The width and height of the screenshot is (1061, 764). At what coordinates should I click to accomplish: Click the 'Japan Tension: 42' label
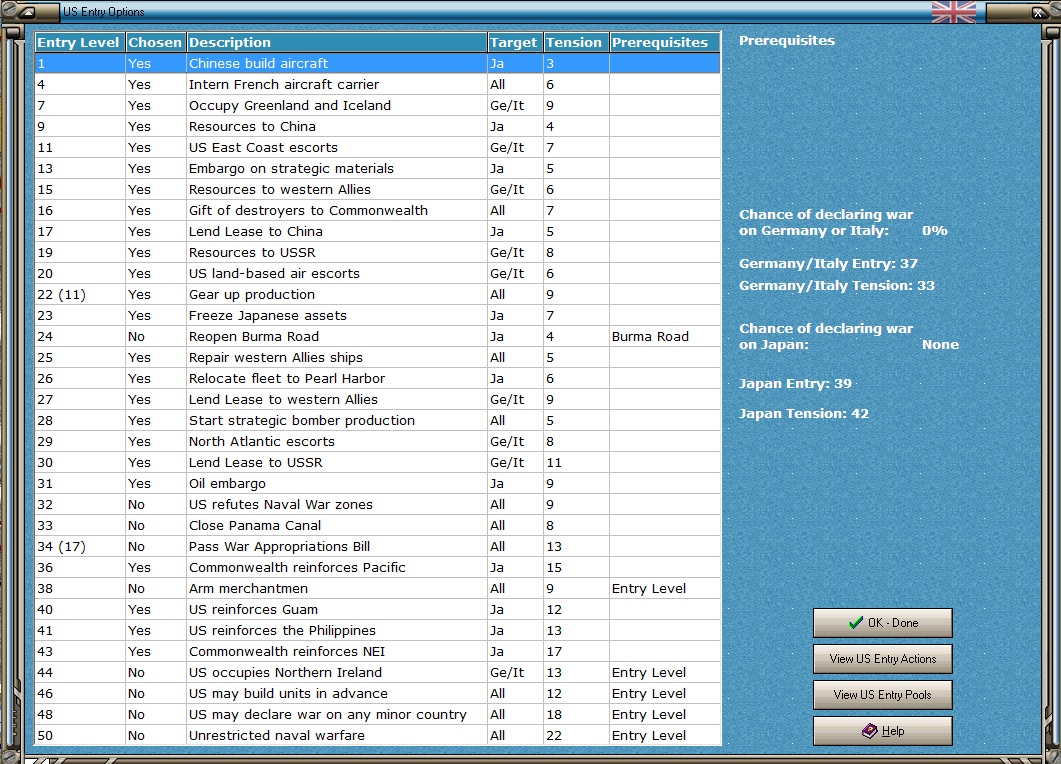coord(804,413)
